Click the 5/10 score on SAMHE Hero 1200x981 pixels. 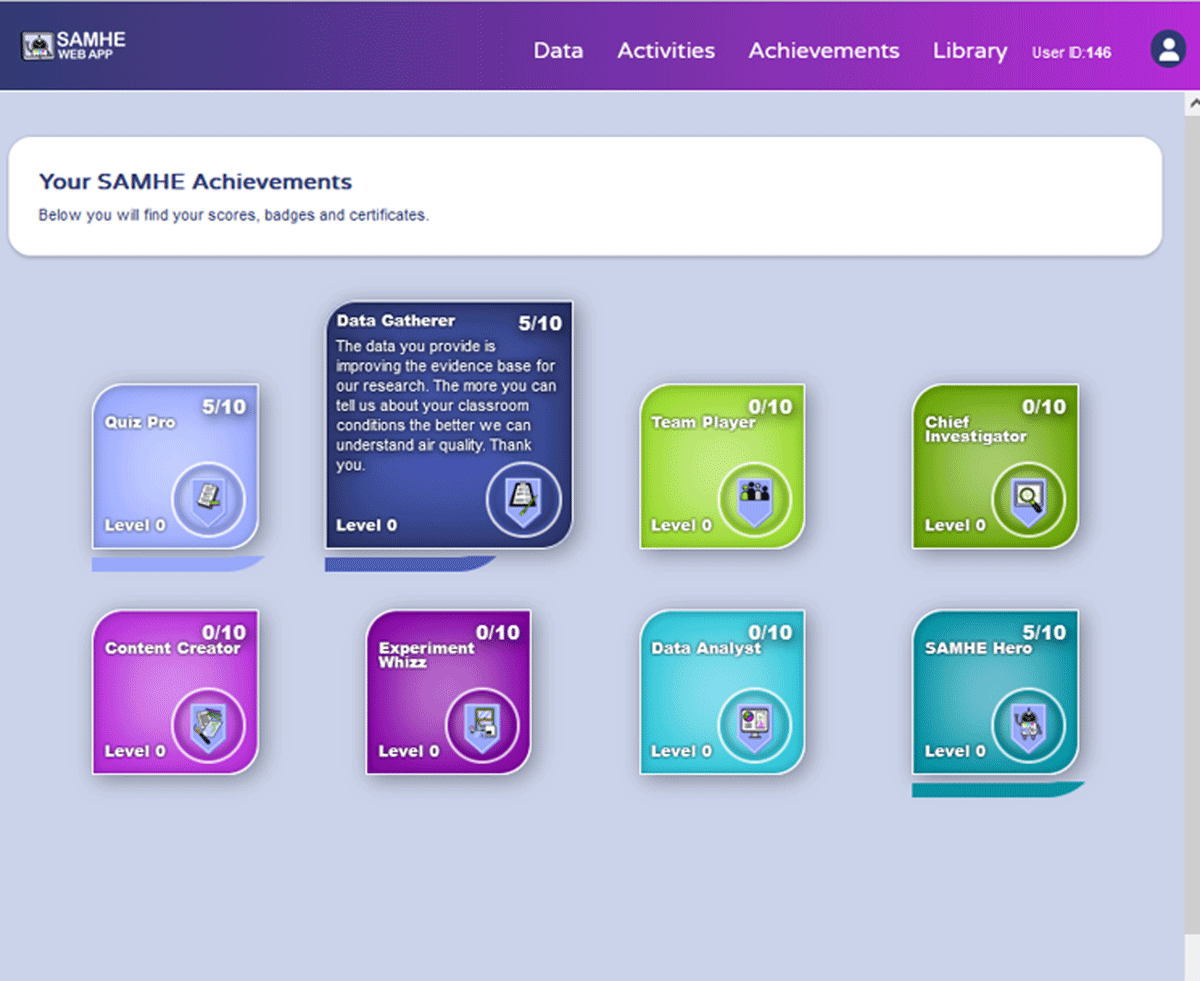(1044, 632)
